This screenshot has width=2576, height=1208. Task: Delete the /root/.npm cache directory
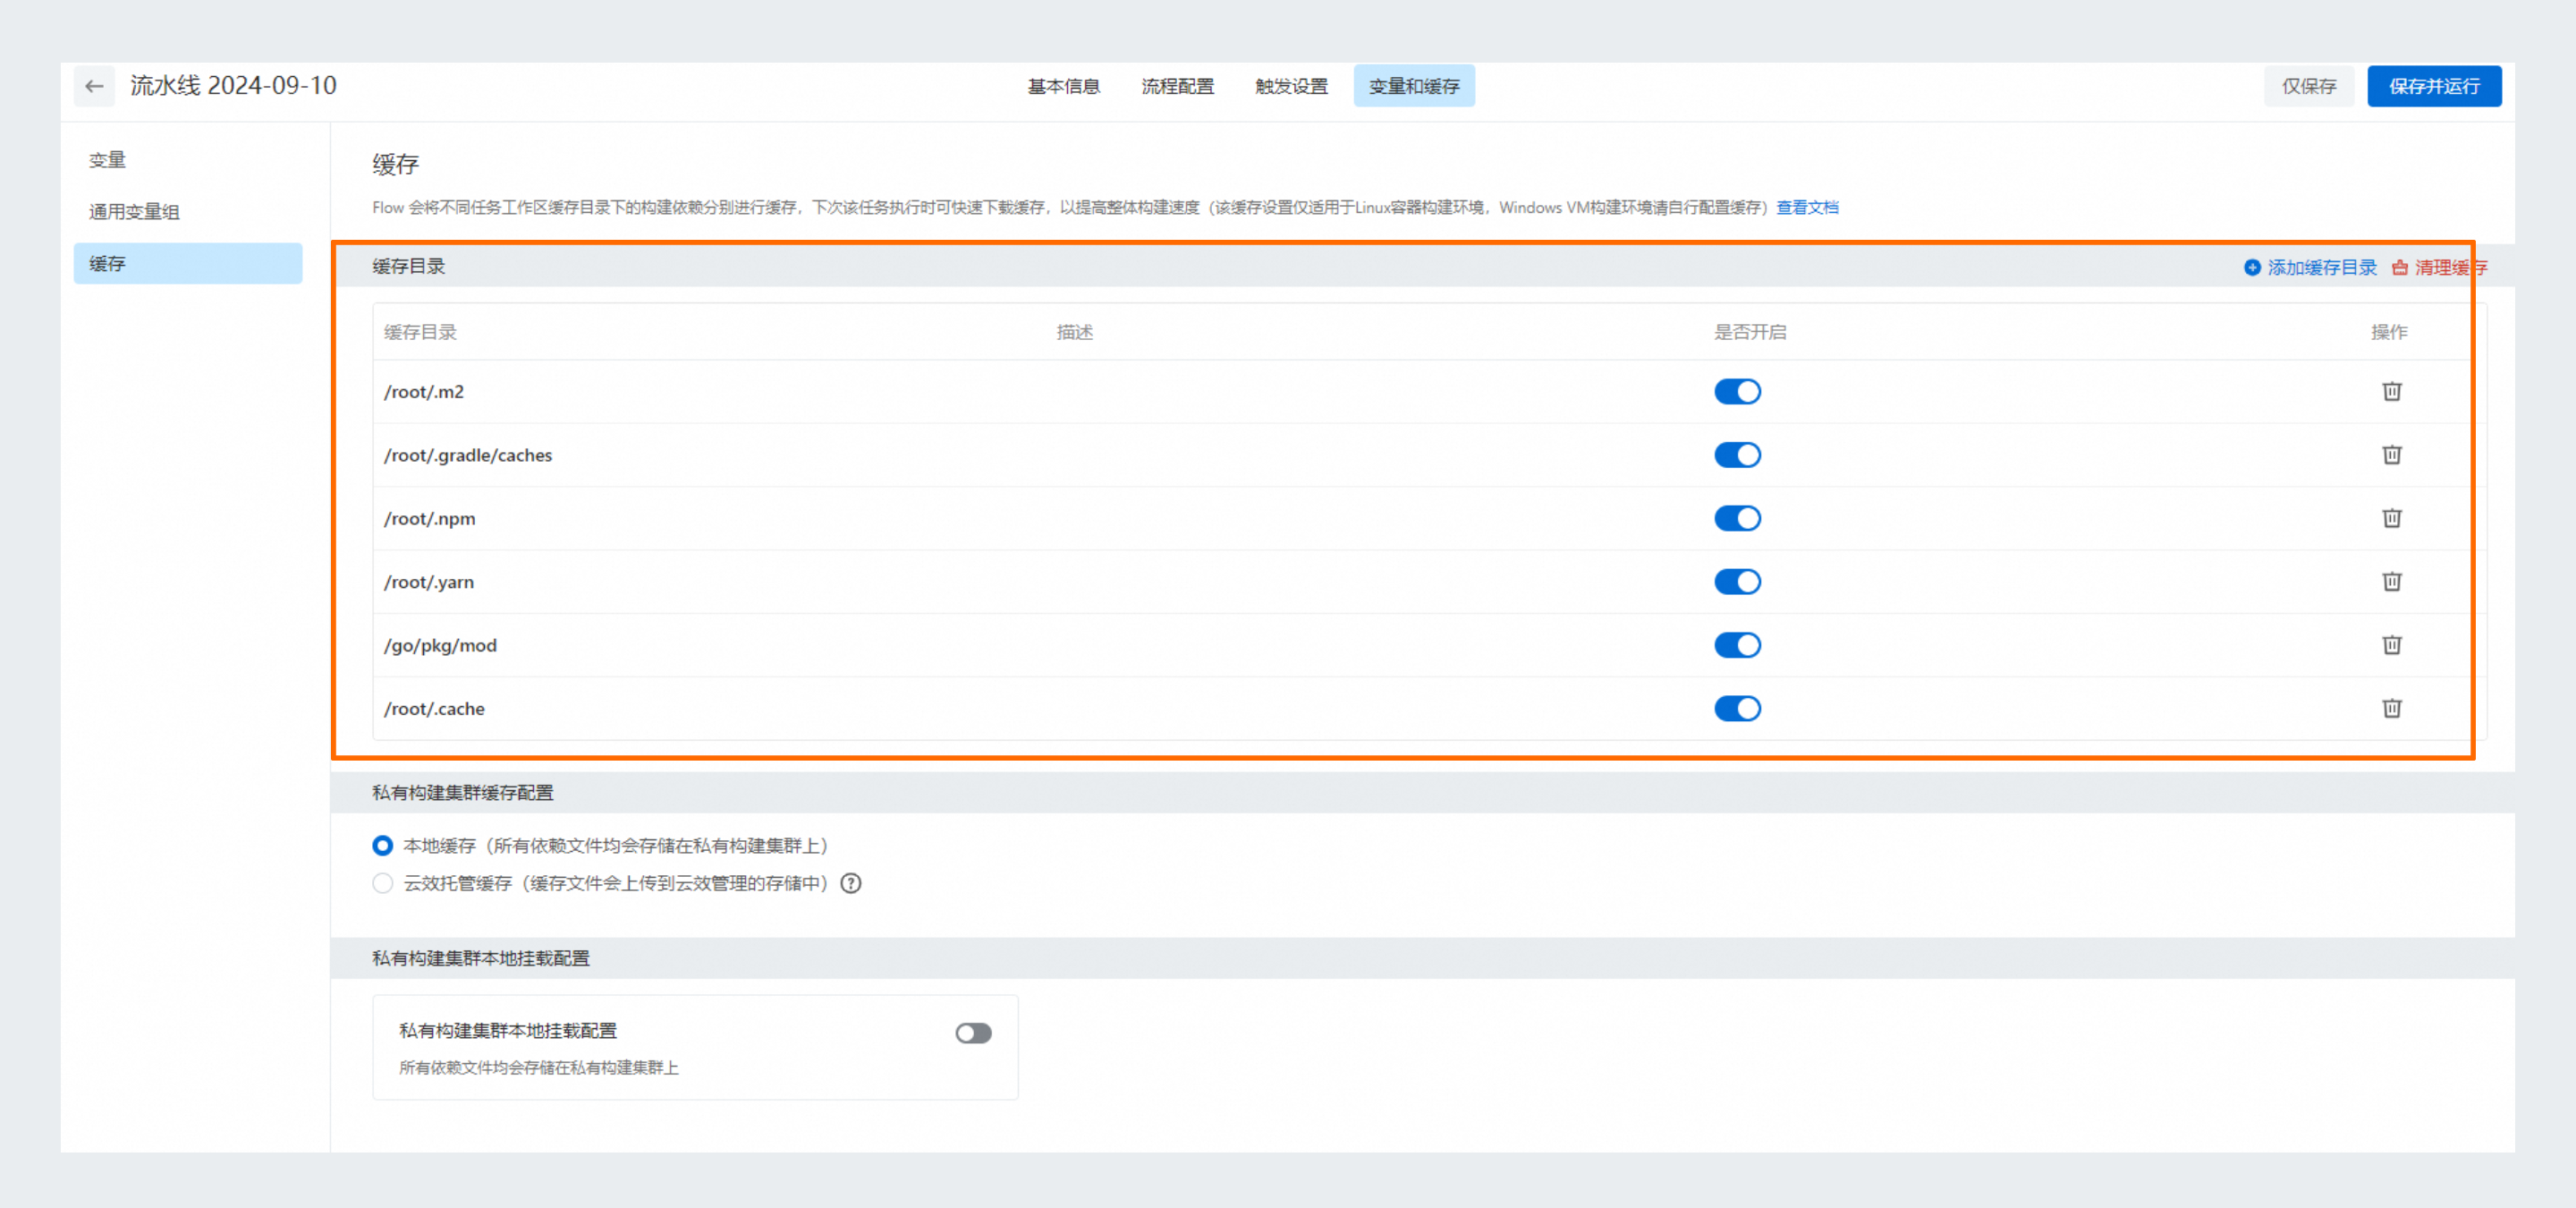click(x=2391, y=518)
